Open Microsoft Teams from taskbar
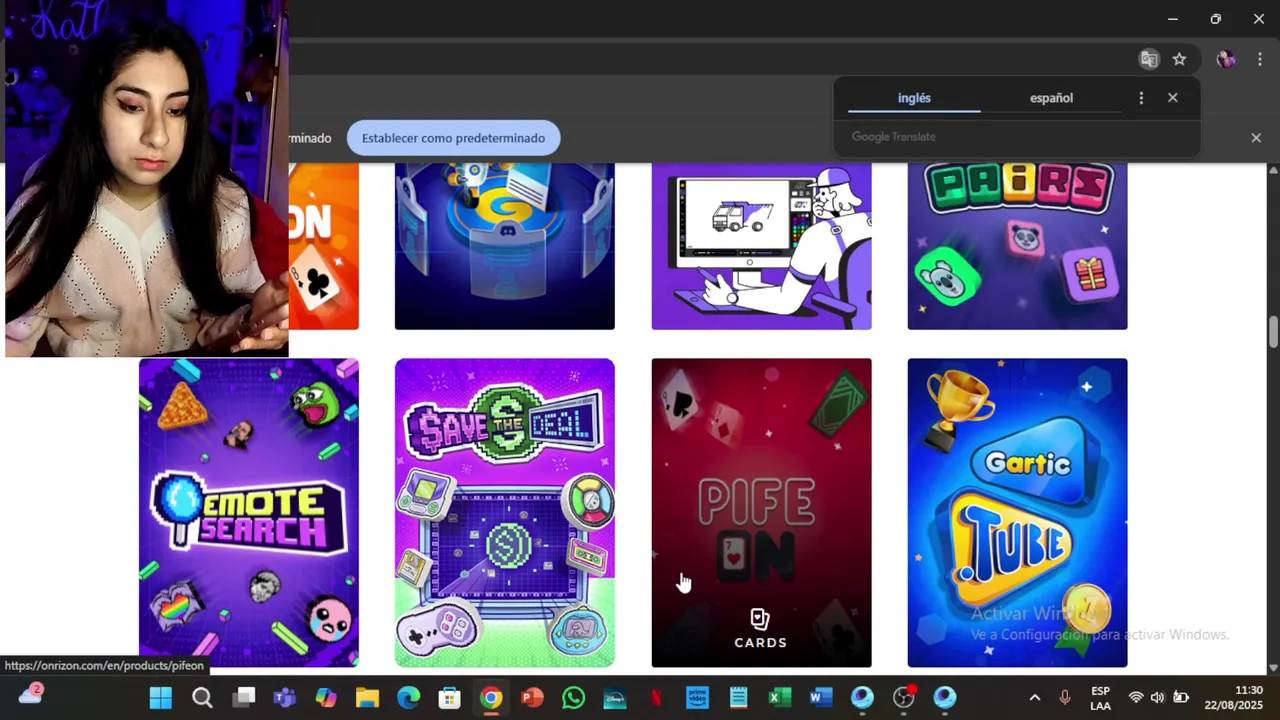 tap(285, 697)
